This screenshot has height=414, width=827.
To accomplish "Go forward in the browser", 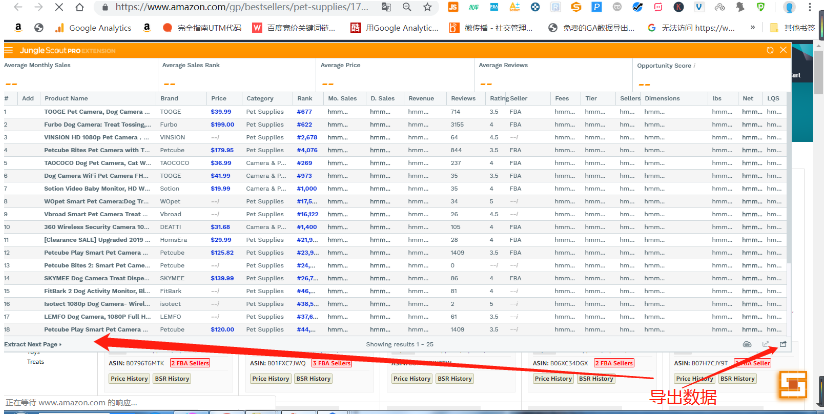I will tap(38, 7).
